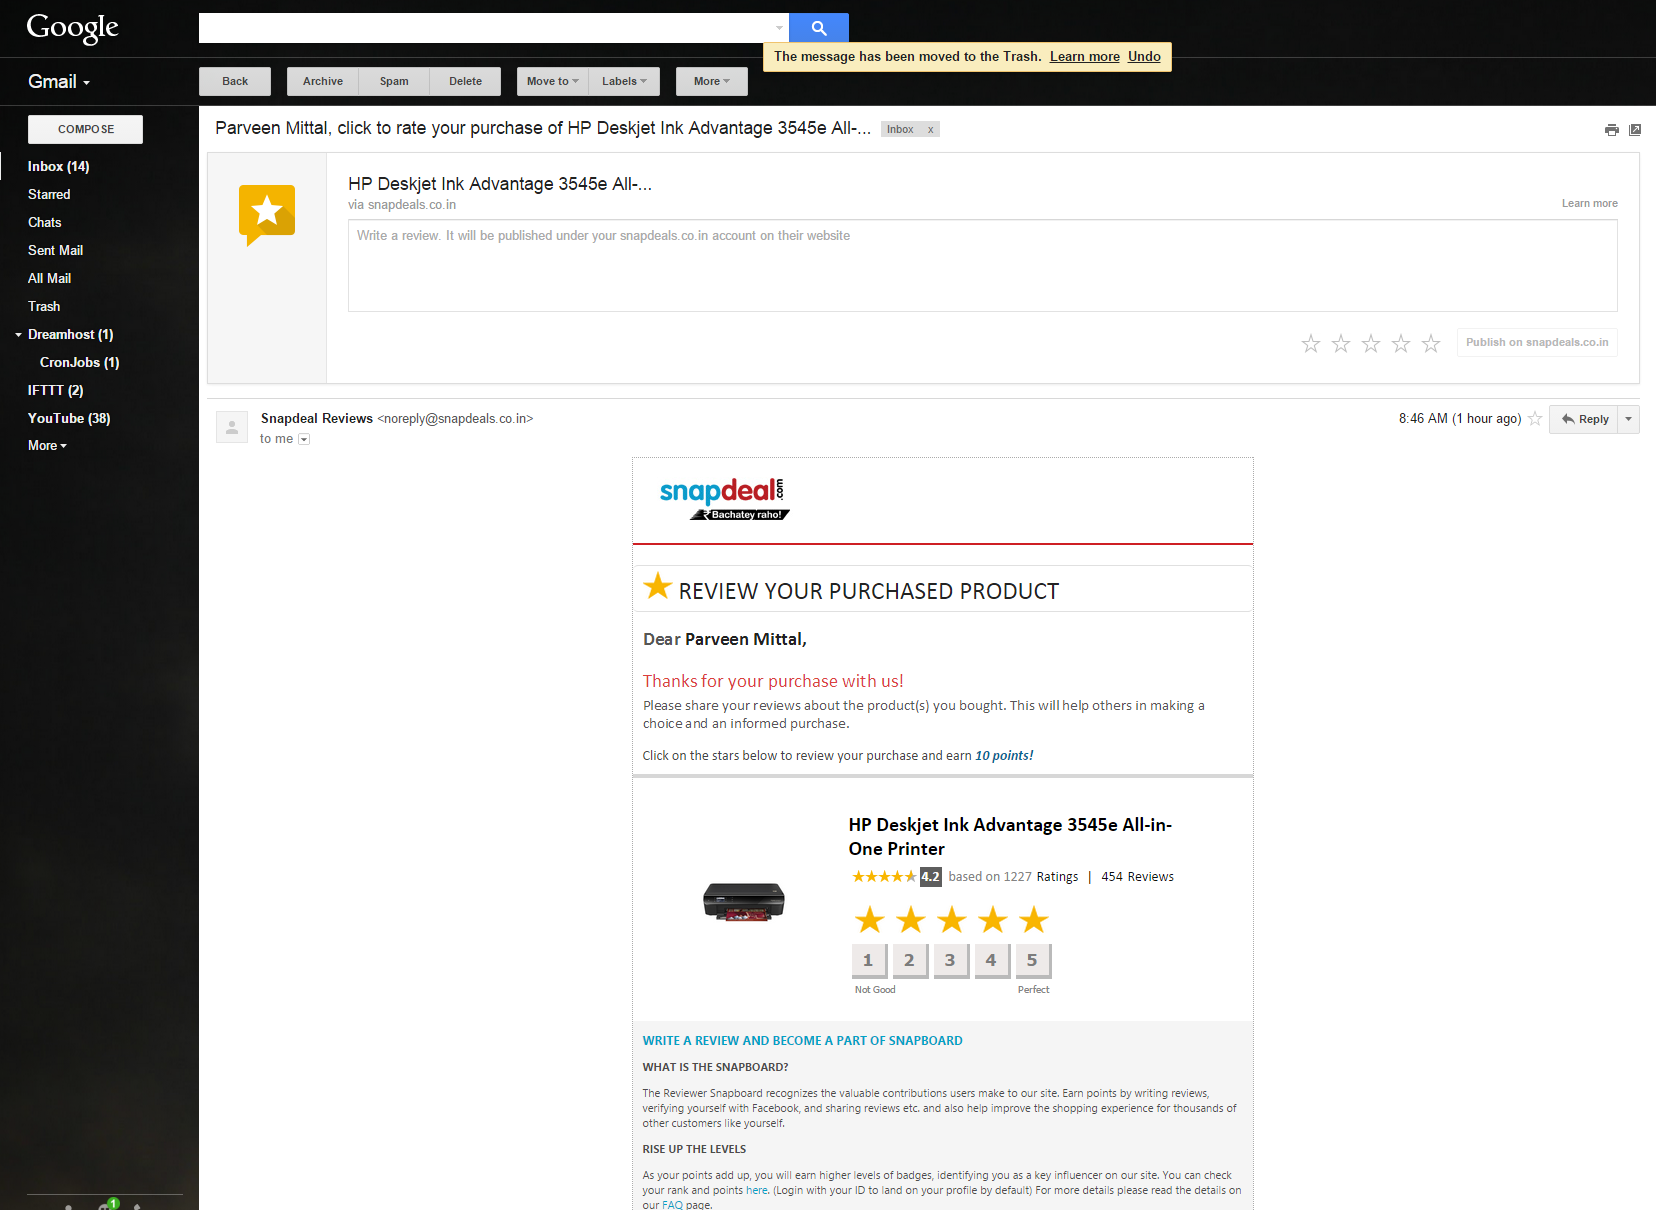Image resolution: width=1656 pixels, height=1210 pixels.
Task: Expand the Labels dropdown menu
Action: pyautogui.click(x=624, y=82)
